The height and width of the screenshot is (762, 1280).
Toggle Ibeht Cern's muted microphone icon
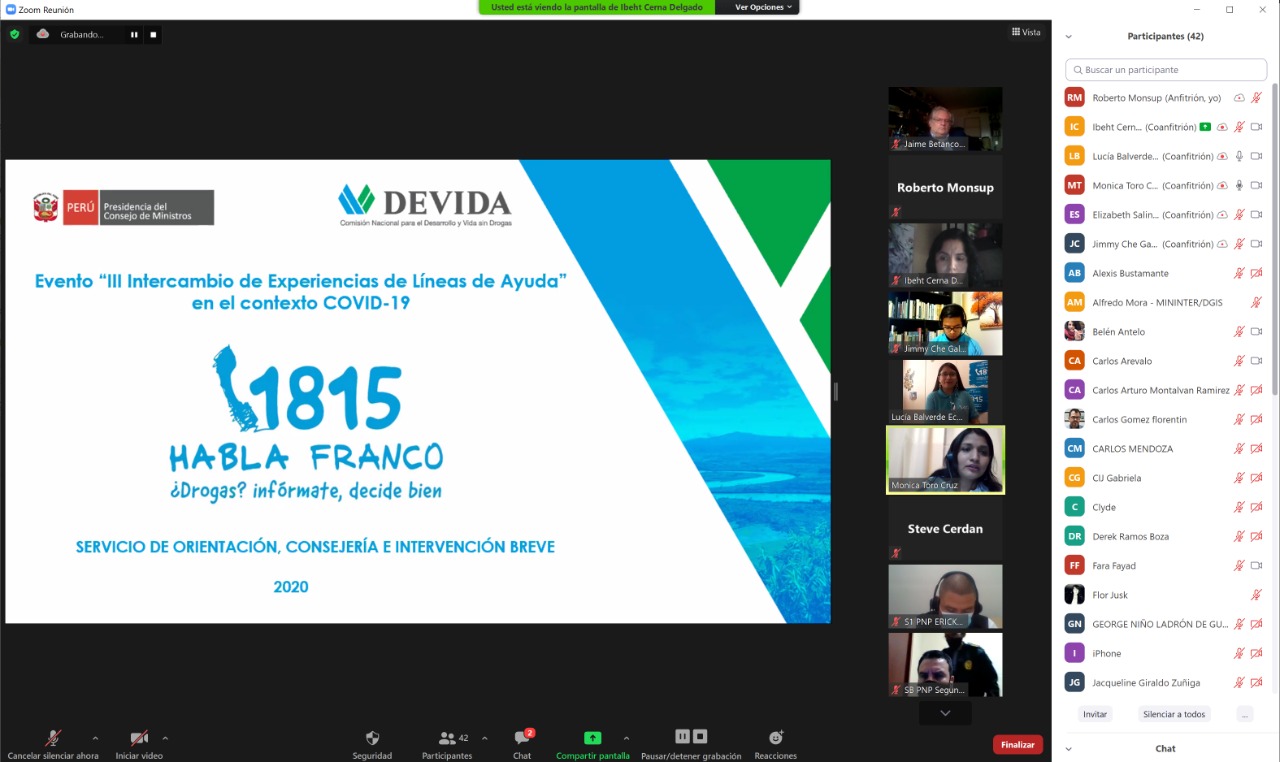tap(1239, 127)
